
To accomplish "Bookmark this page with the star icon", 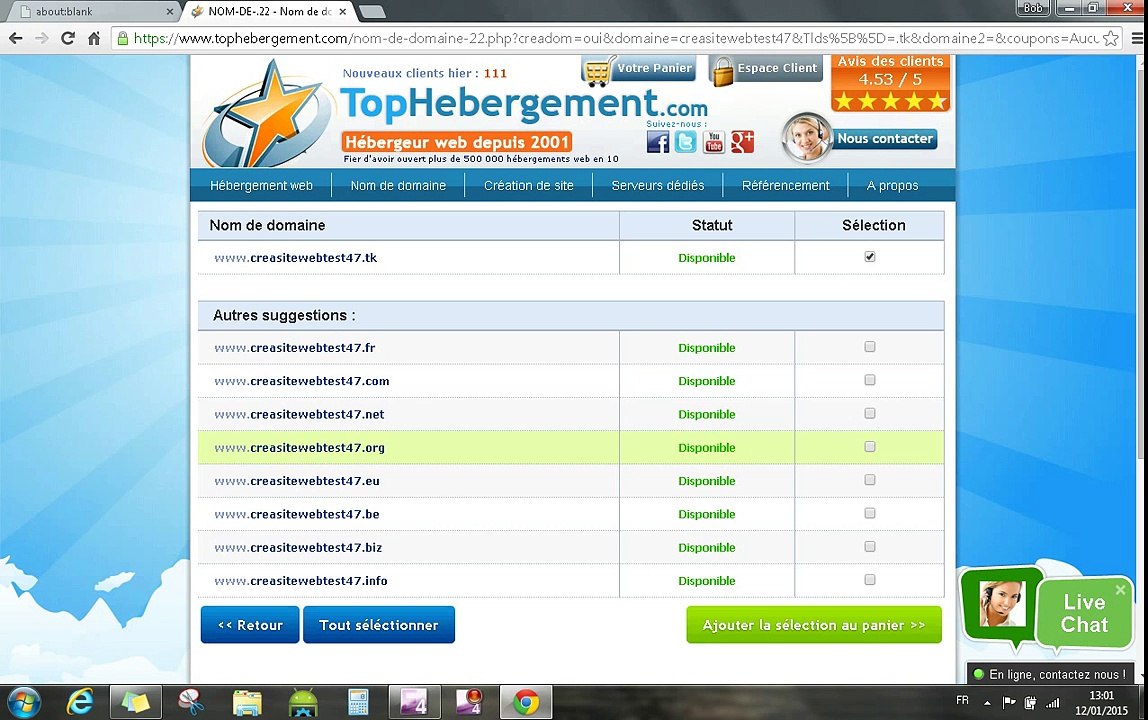I will coord(1111,38).
